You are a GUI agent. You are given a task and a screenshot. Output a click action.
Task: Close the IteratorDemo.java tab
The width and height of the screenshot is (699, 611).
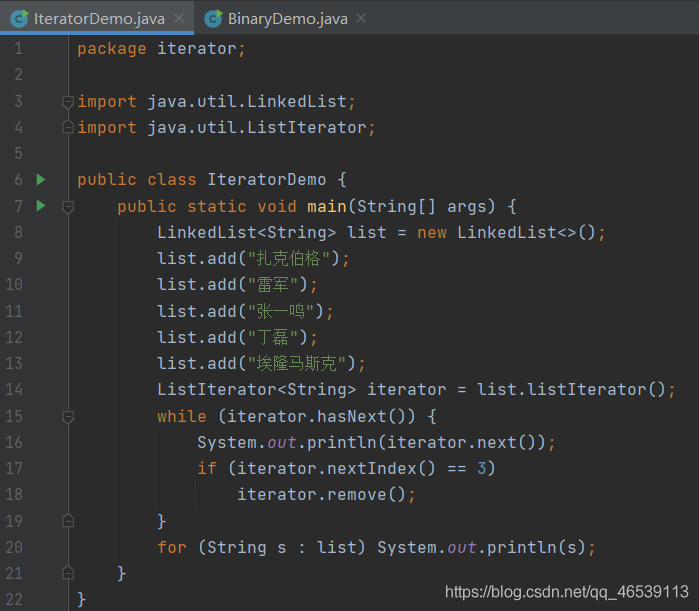179,18
